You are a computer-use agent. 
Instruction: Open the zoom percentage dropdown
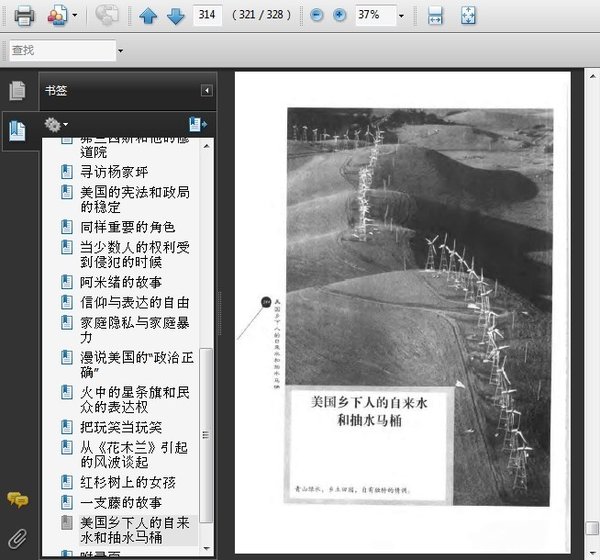click(401, 16)
